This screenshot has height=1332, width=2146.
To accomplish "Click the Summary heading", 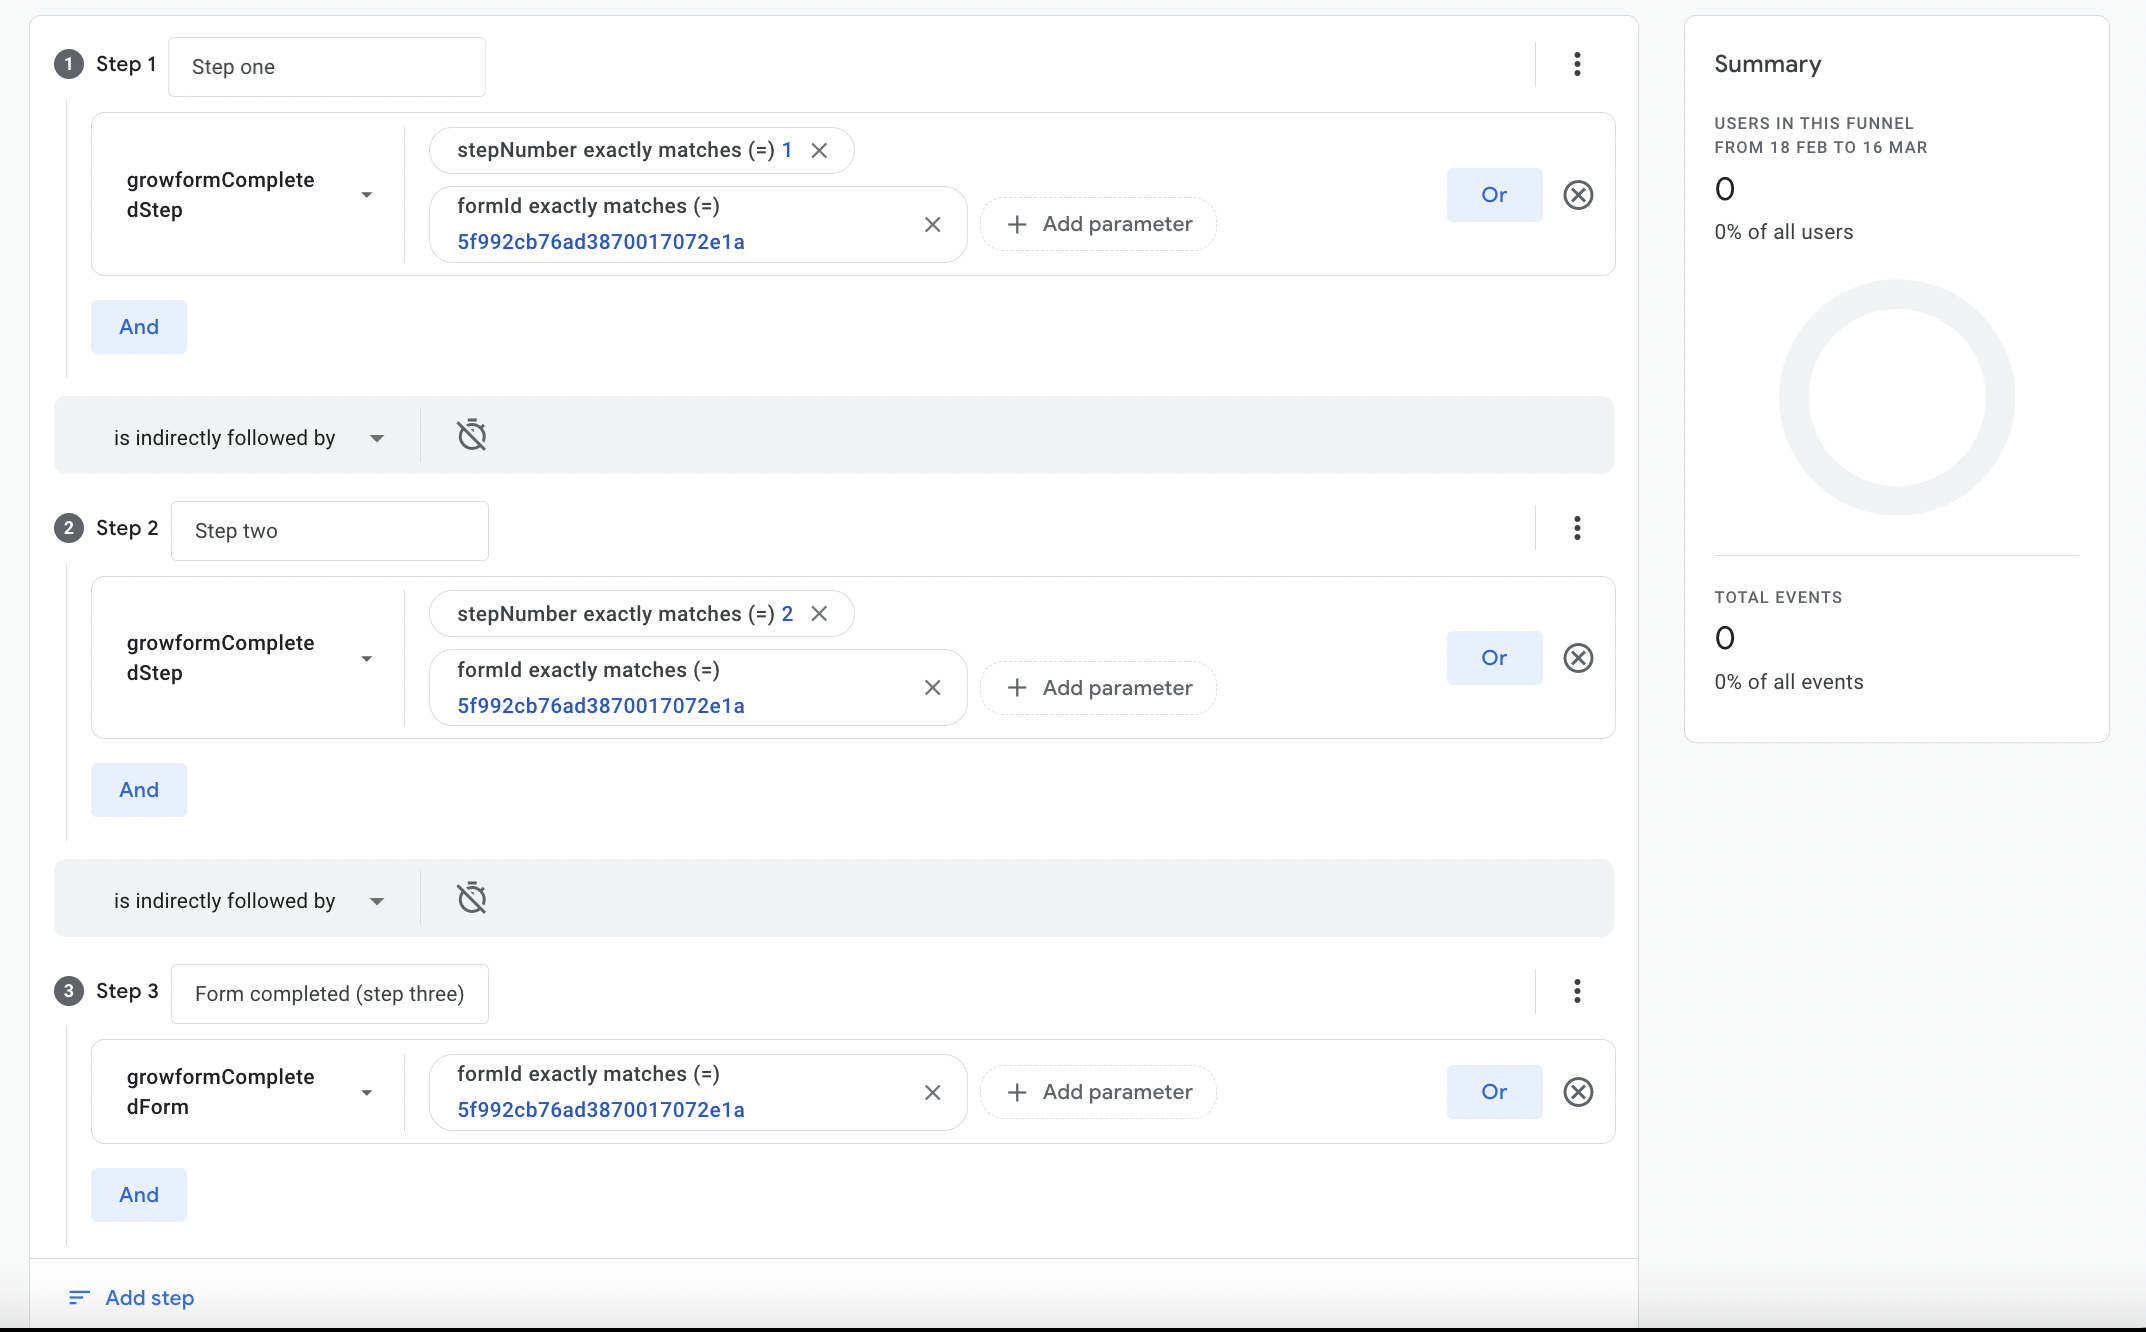I will tap(1767, 64).
